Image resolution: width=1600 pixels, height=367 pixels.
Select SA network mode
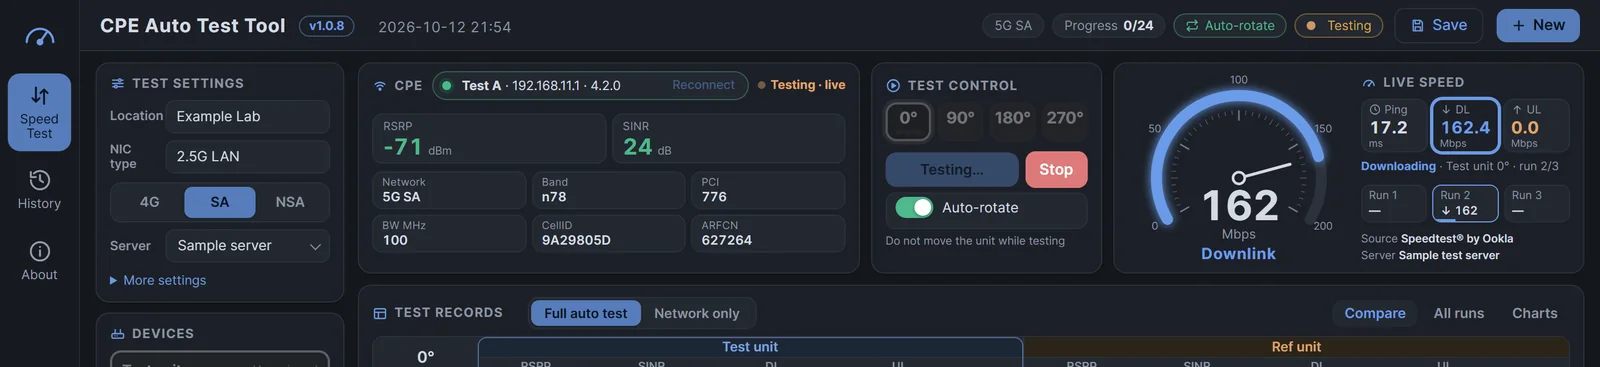click(220, 202)
